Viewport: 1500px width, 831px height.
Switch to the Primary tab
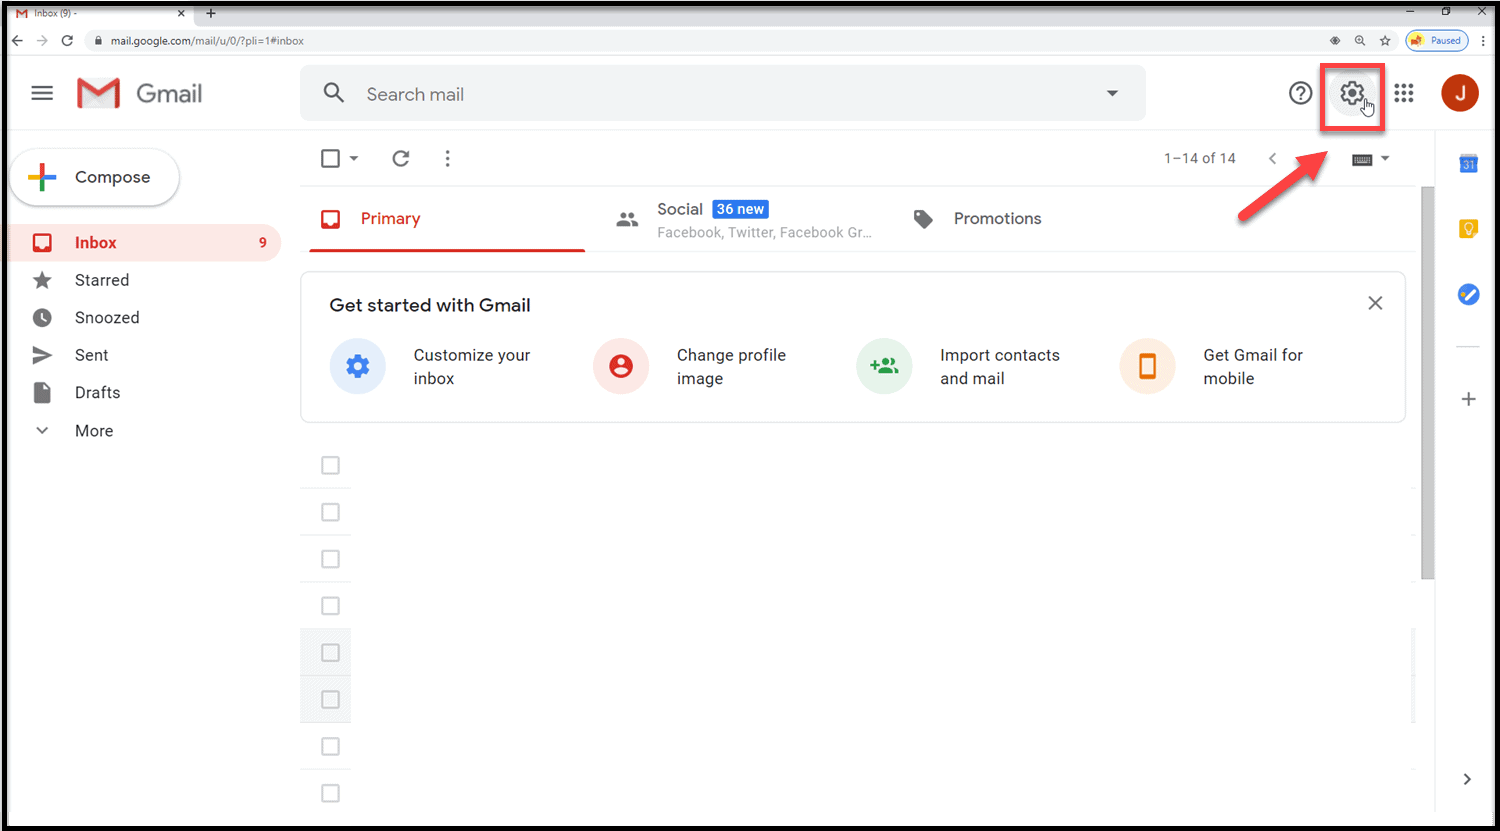pos(447,219)
